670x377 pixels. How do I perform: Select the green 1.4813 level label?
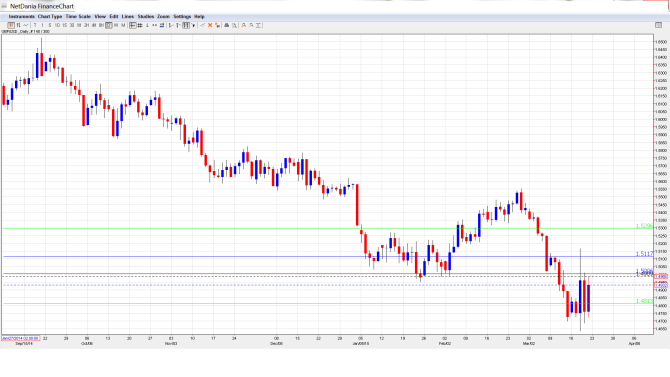coord(644,301)
